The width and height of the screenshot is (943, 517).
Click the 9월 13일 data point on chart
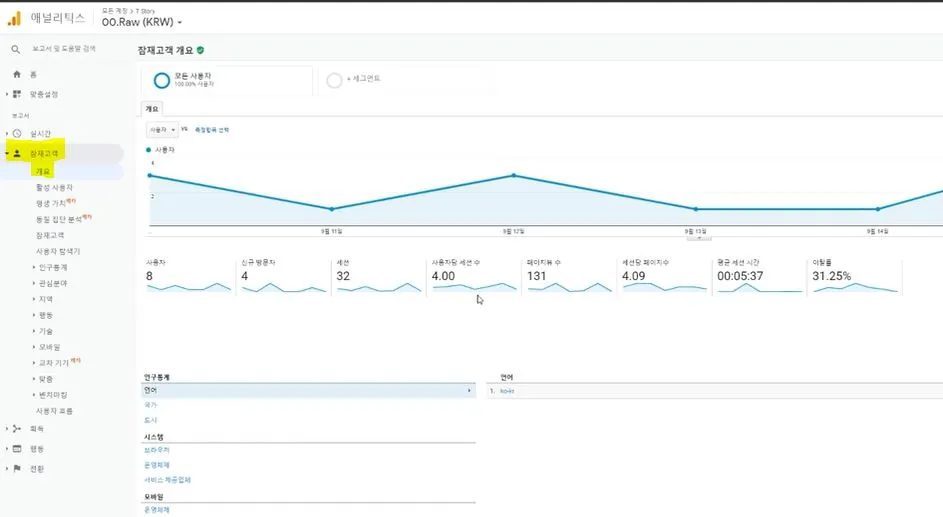696,209
